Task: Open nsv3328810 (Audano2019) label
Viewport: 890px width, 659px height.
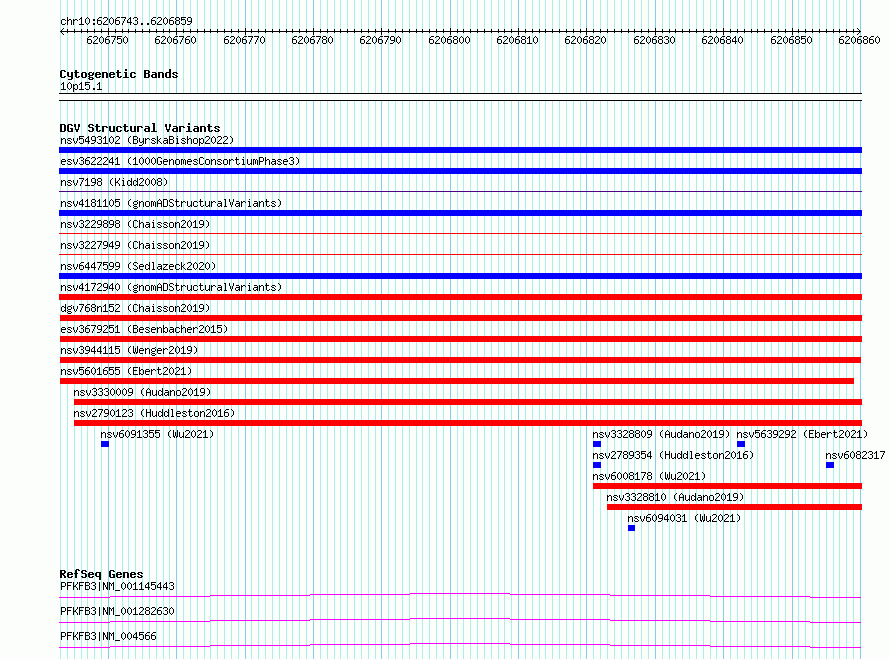Action: coord(675,497)
